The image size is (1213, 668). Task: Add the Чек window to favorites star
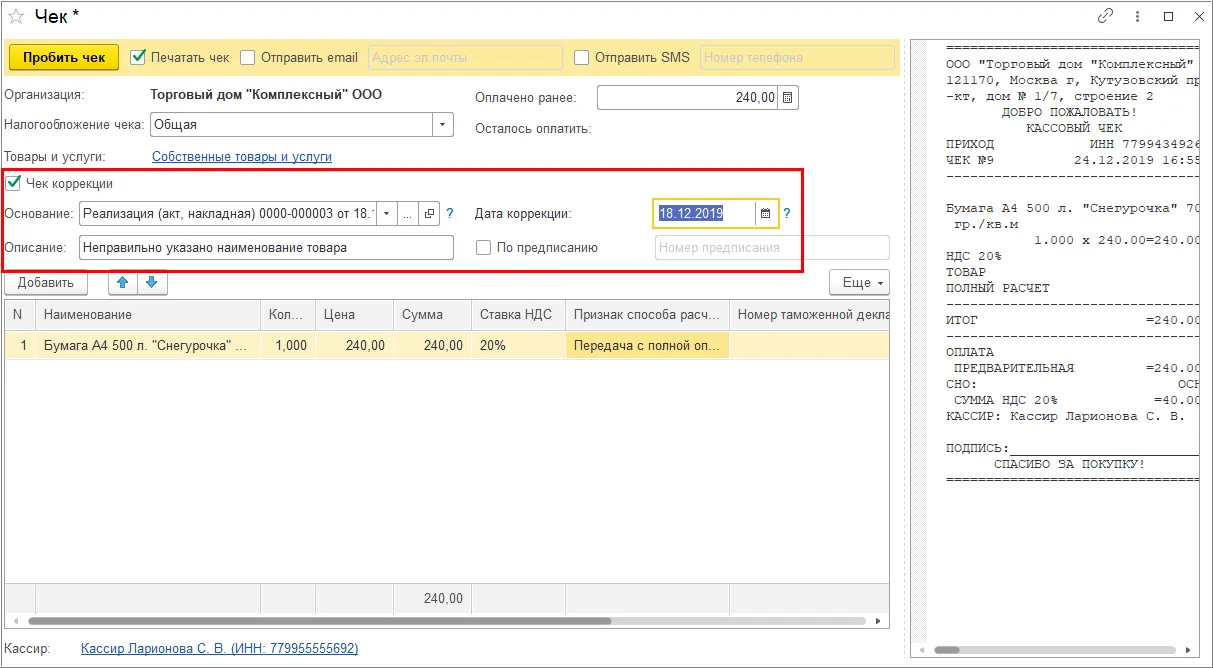click(17, 17)
